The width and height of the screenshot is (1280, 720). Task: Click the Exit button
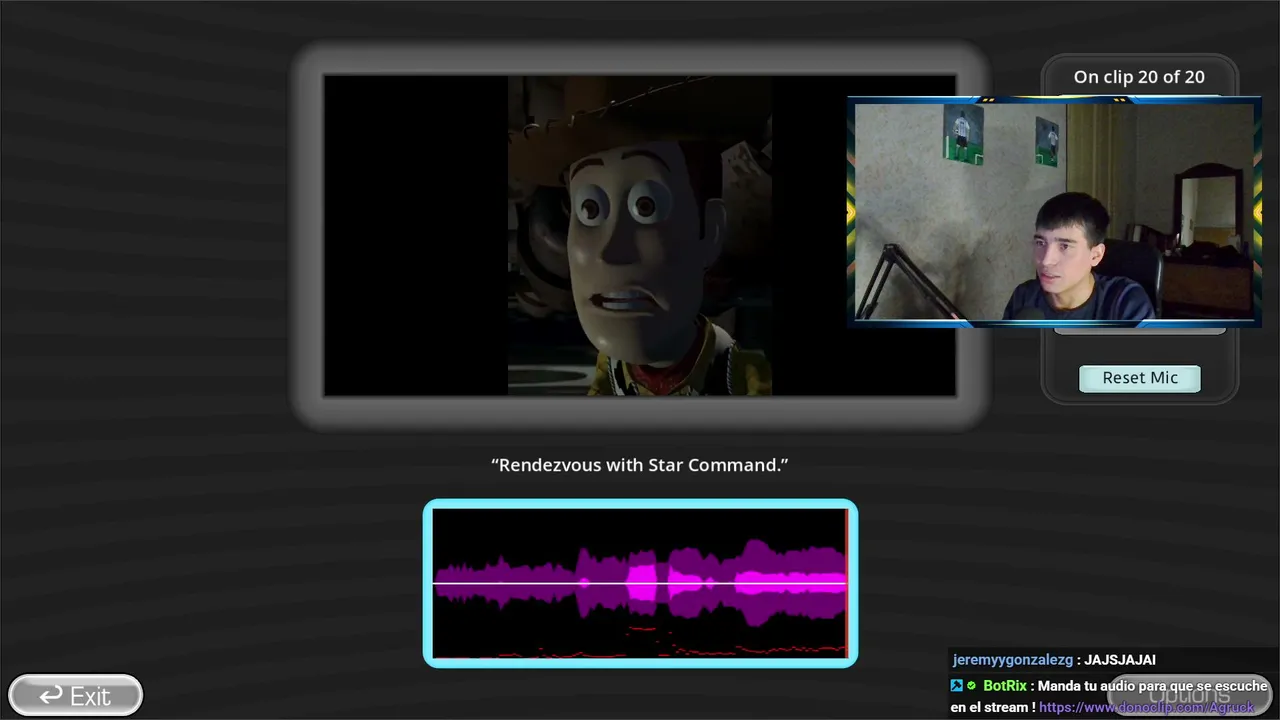coord(76,696)
